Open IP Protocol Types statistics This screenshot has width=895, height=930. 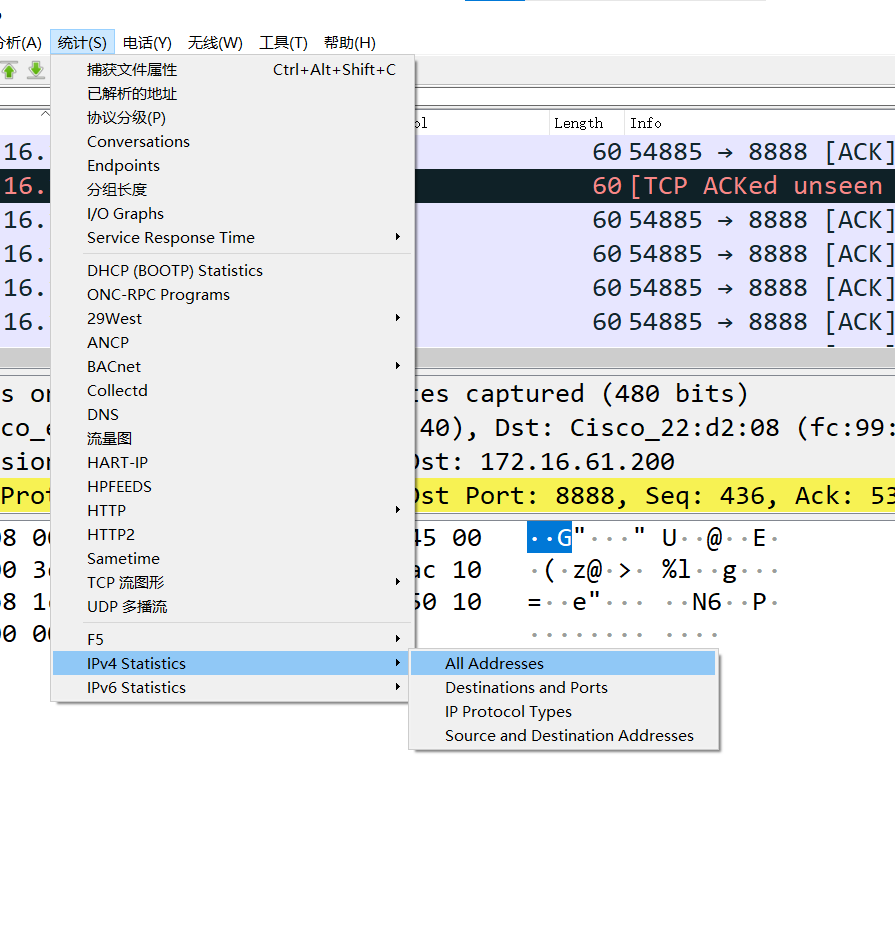pyautogui.click(x=508, y=712)
